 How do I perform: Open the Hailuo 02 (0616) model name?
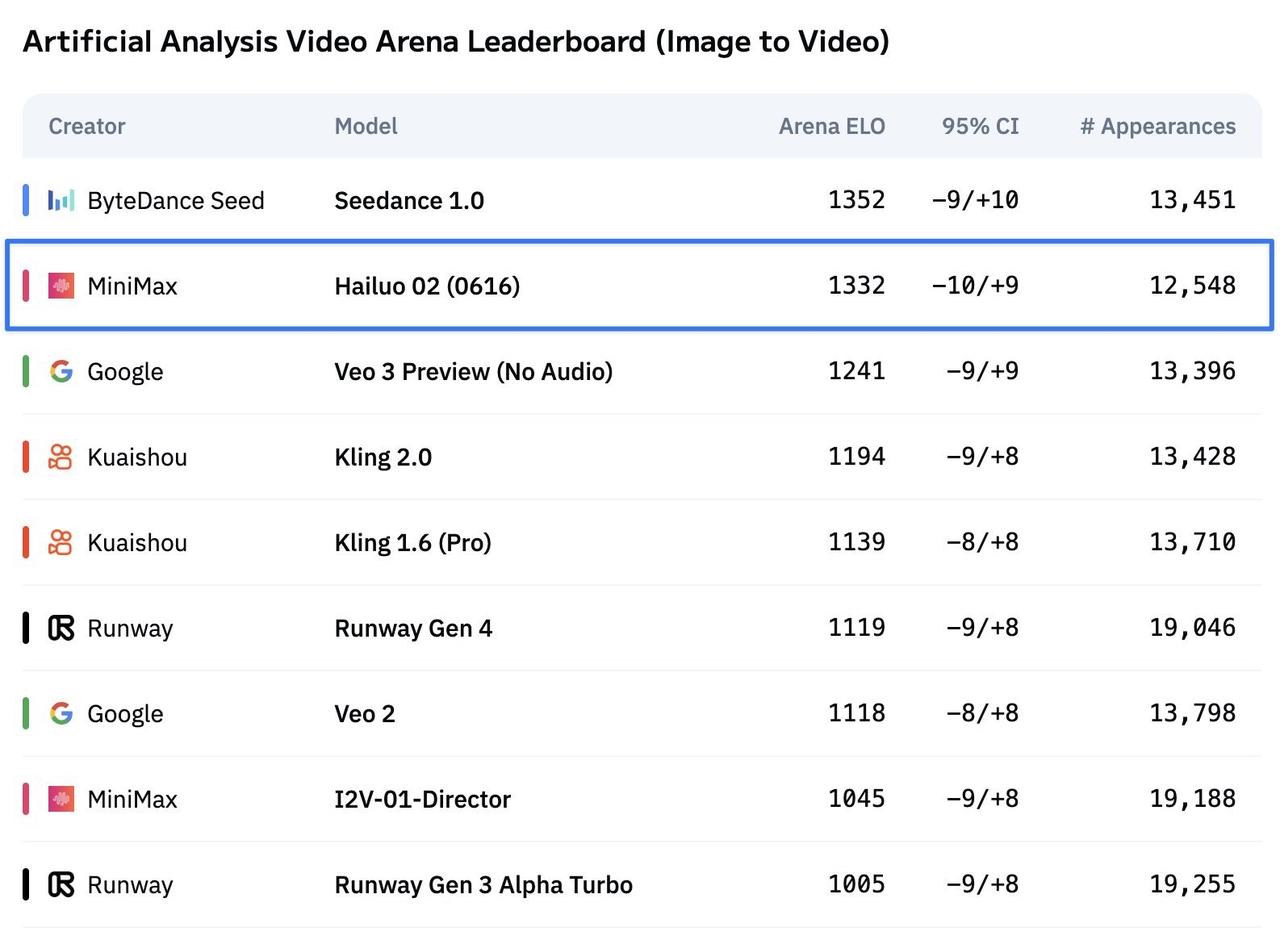coord(427,286)
